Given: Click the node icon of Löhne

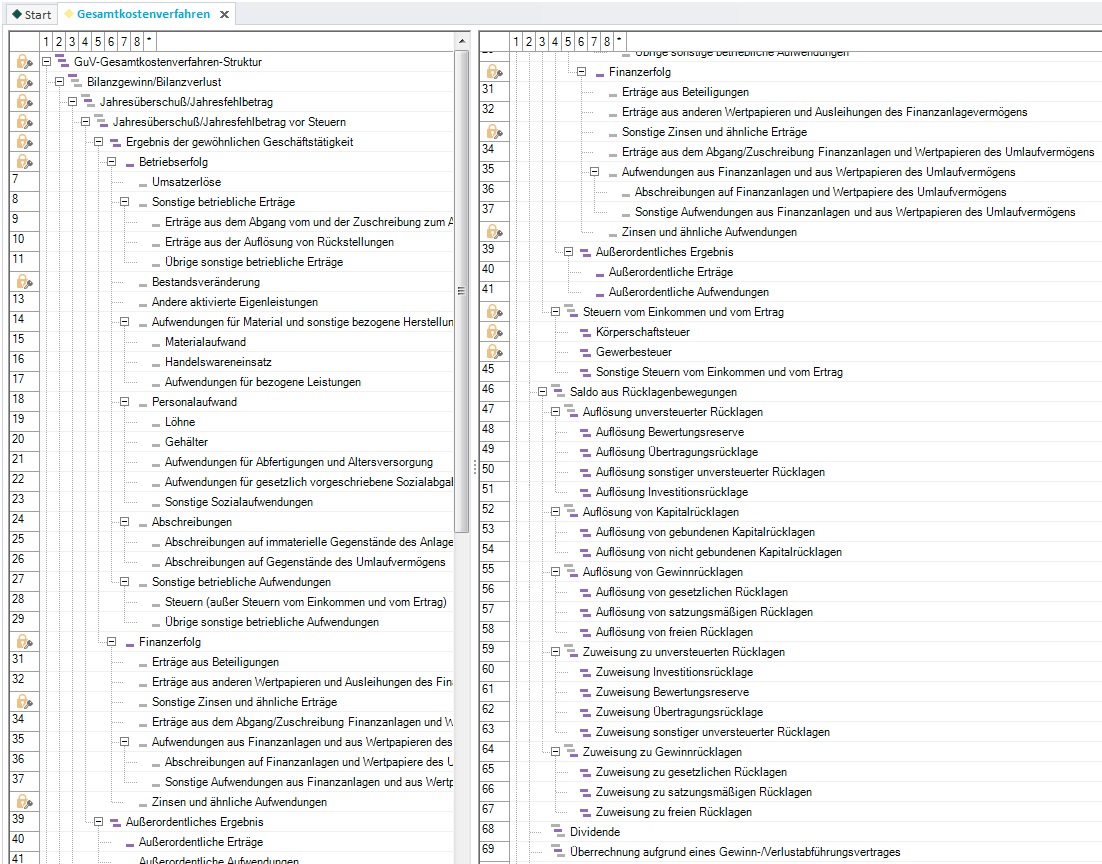Looking at the screenshot, I should (x=156, y=423).
